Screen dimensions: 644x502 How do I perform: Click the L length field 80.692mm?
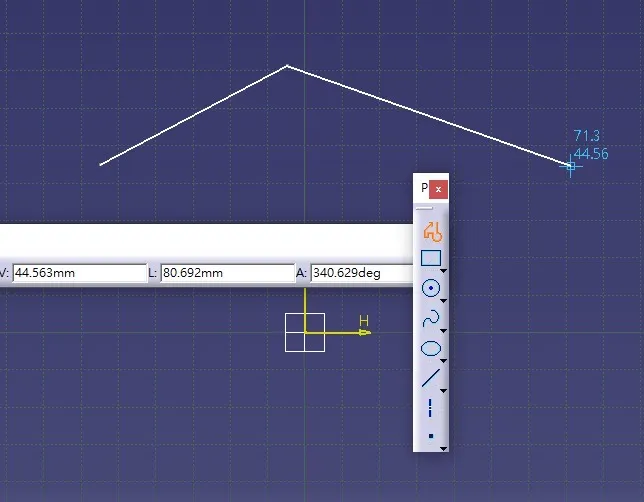click(x=228, y=273)
